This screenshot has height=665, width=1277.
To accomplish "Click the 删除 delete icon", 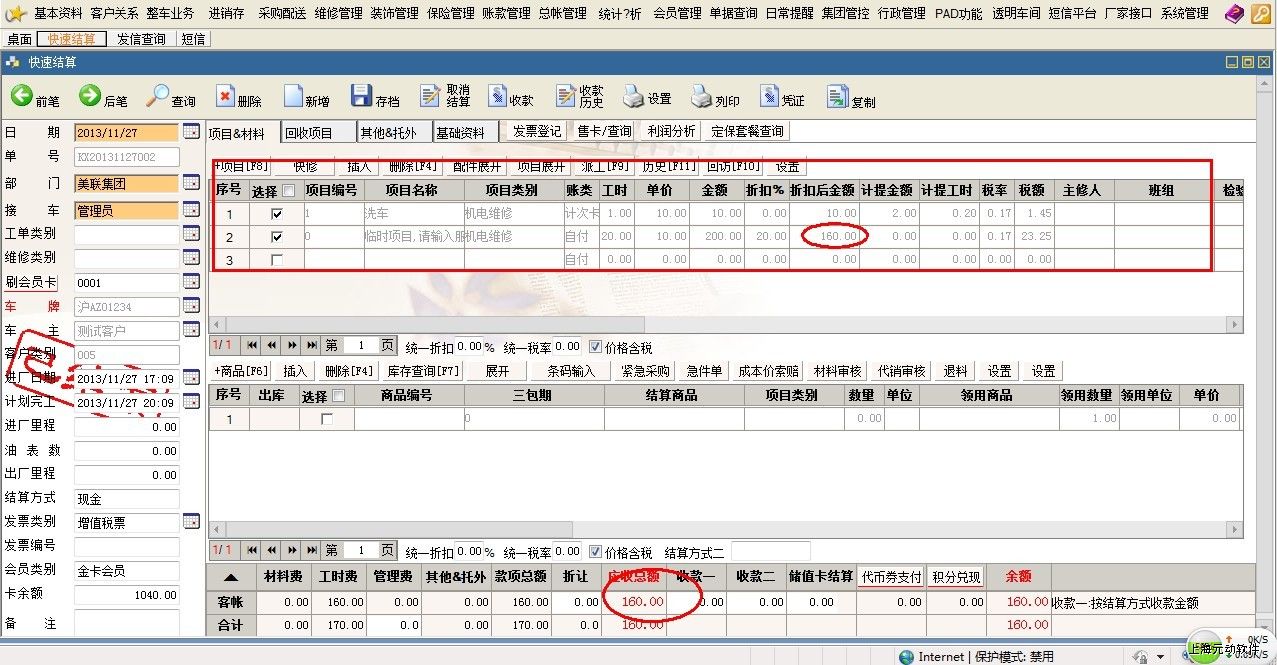I will (x=225, y=97).
